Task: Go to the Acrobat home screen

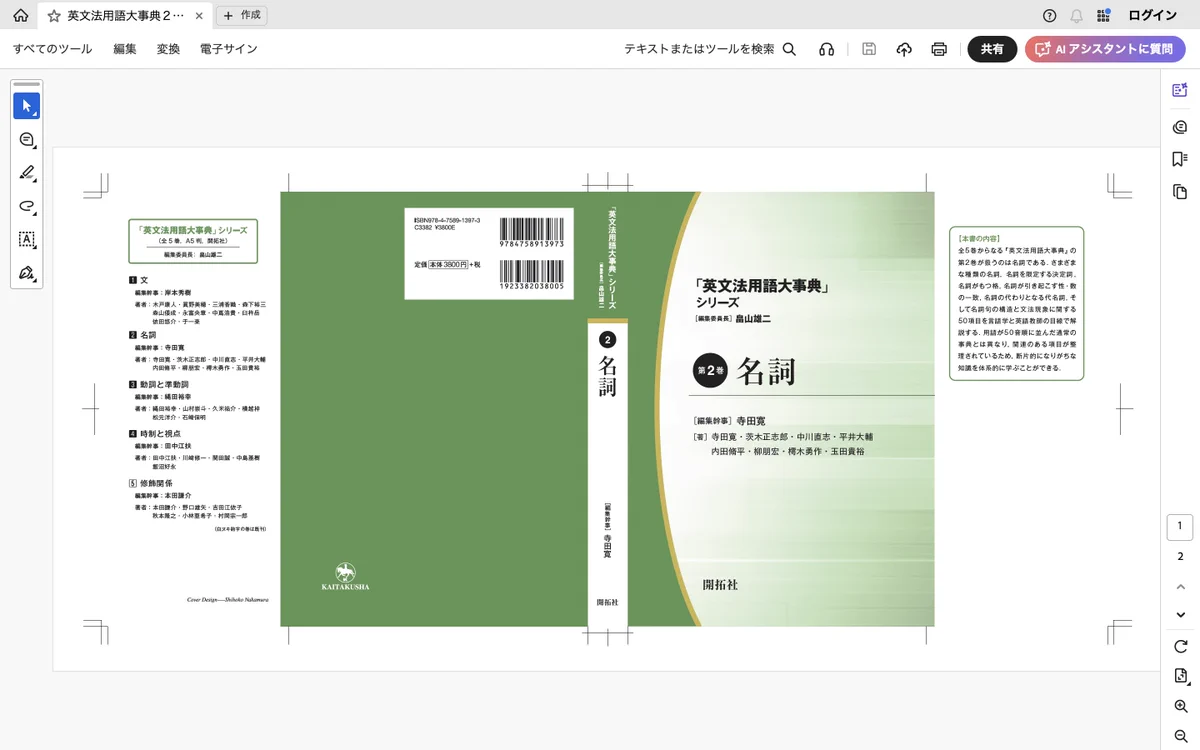Action: [20, 16]
